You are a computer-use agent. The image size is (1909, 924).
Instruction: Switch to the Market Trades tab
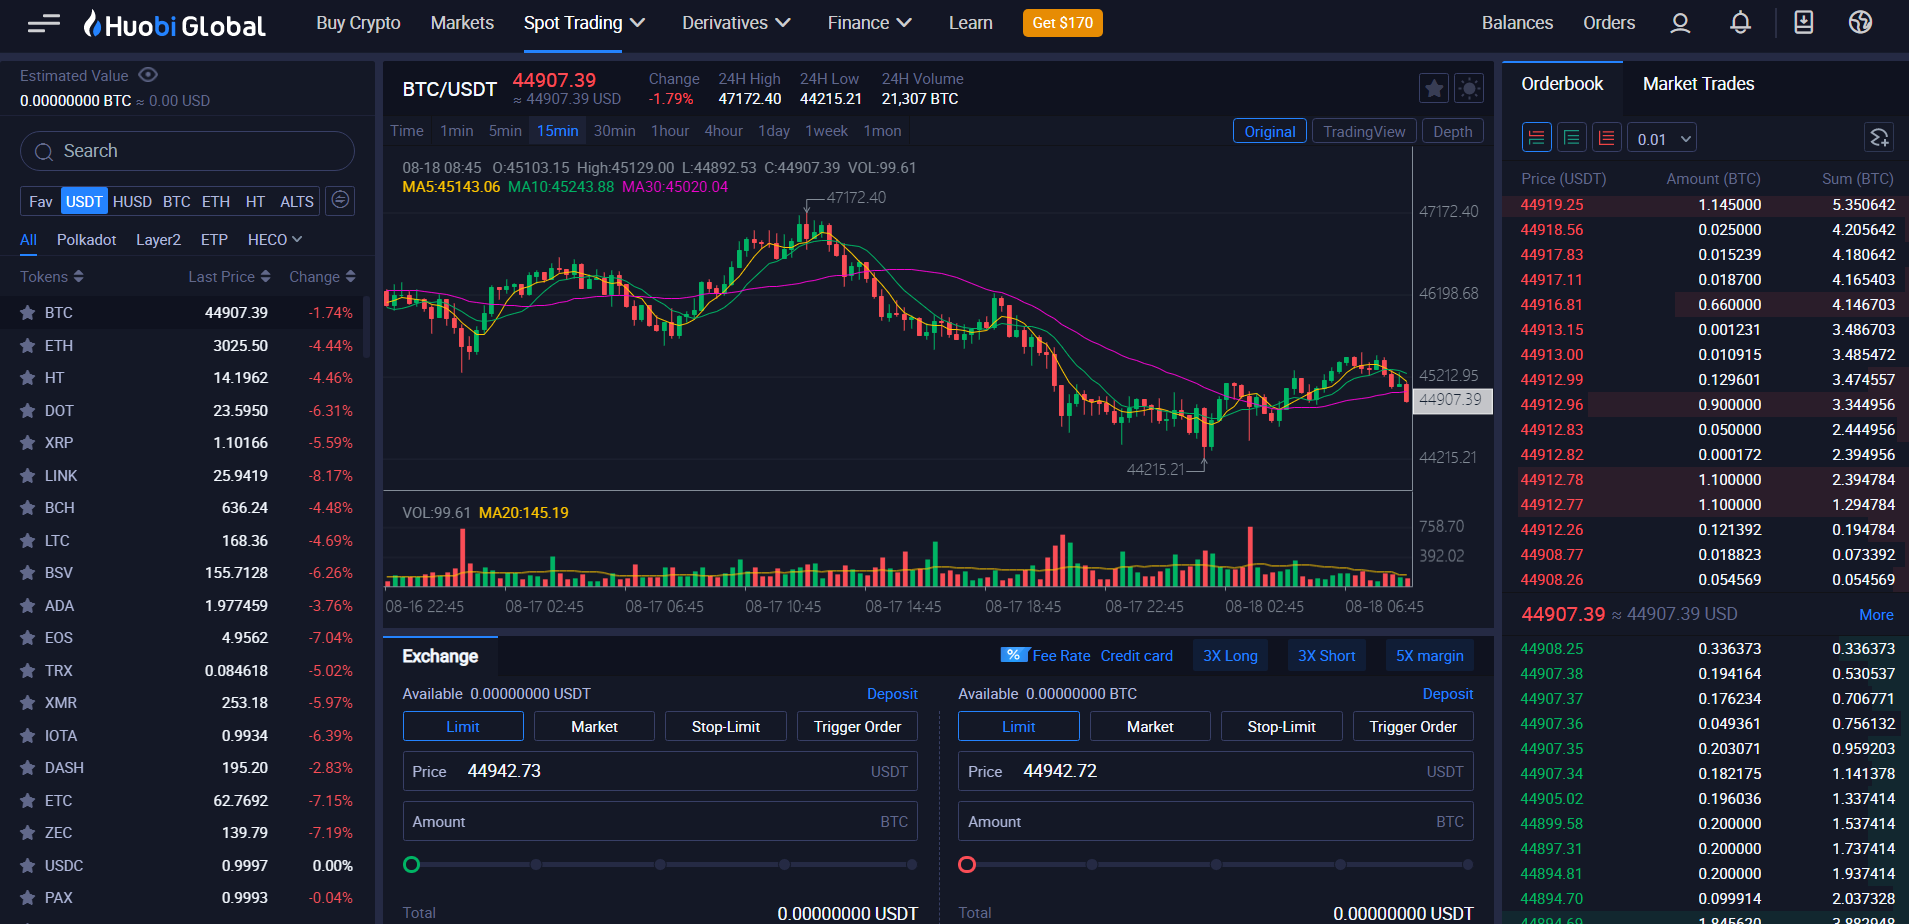click(1698, 84)
